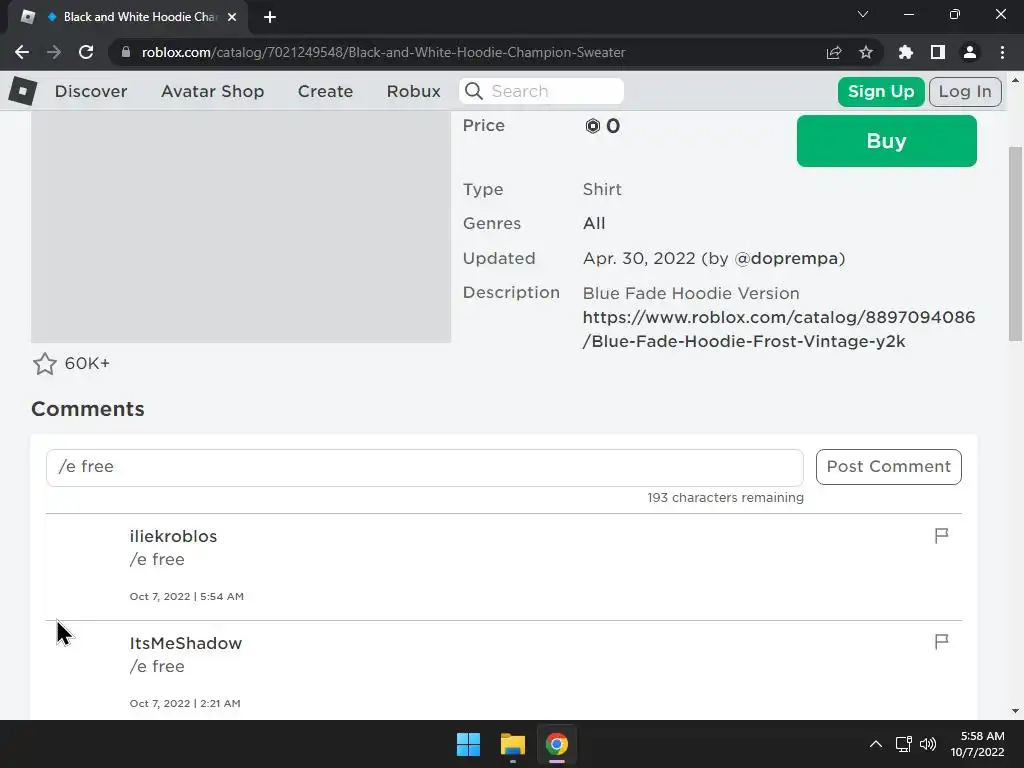Click the Log In button
Image resolution: width=1024 pixels, height=768 pixels.
965,91
